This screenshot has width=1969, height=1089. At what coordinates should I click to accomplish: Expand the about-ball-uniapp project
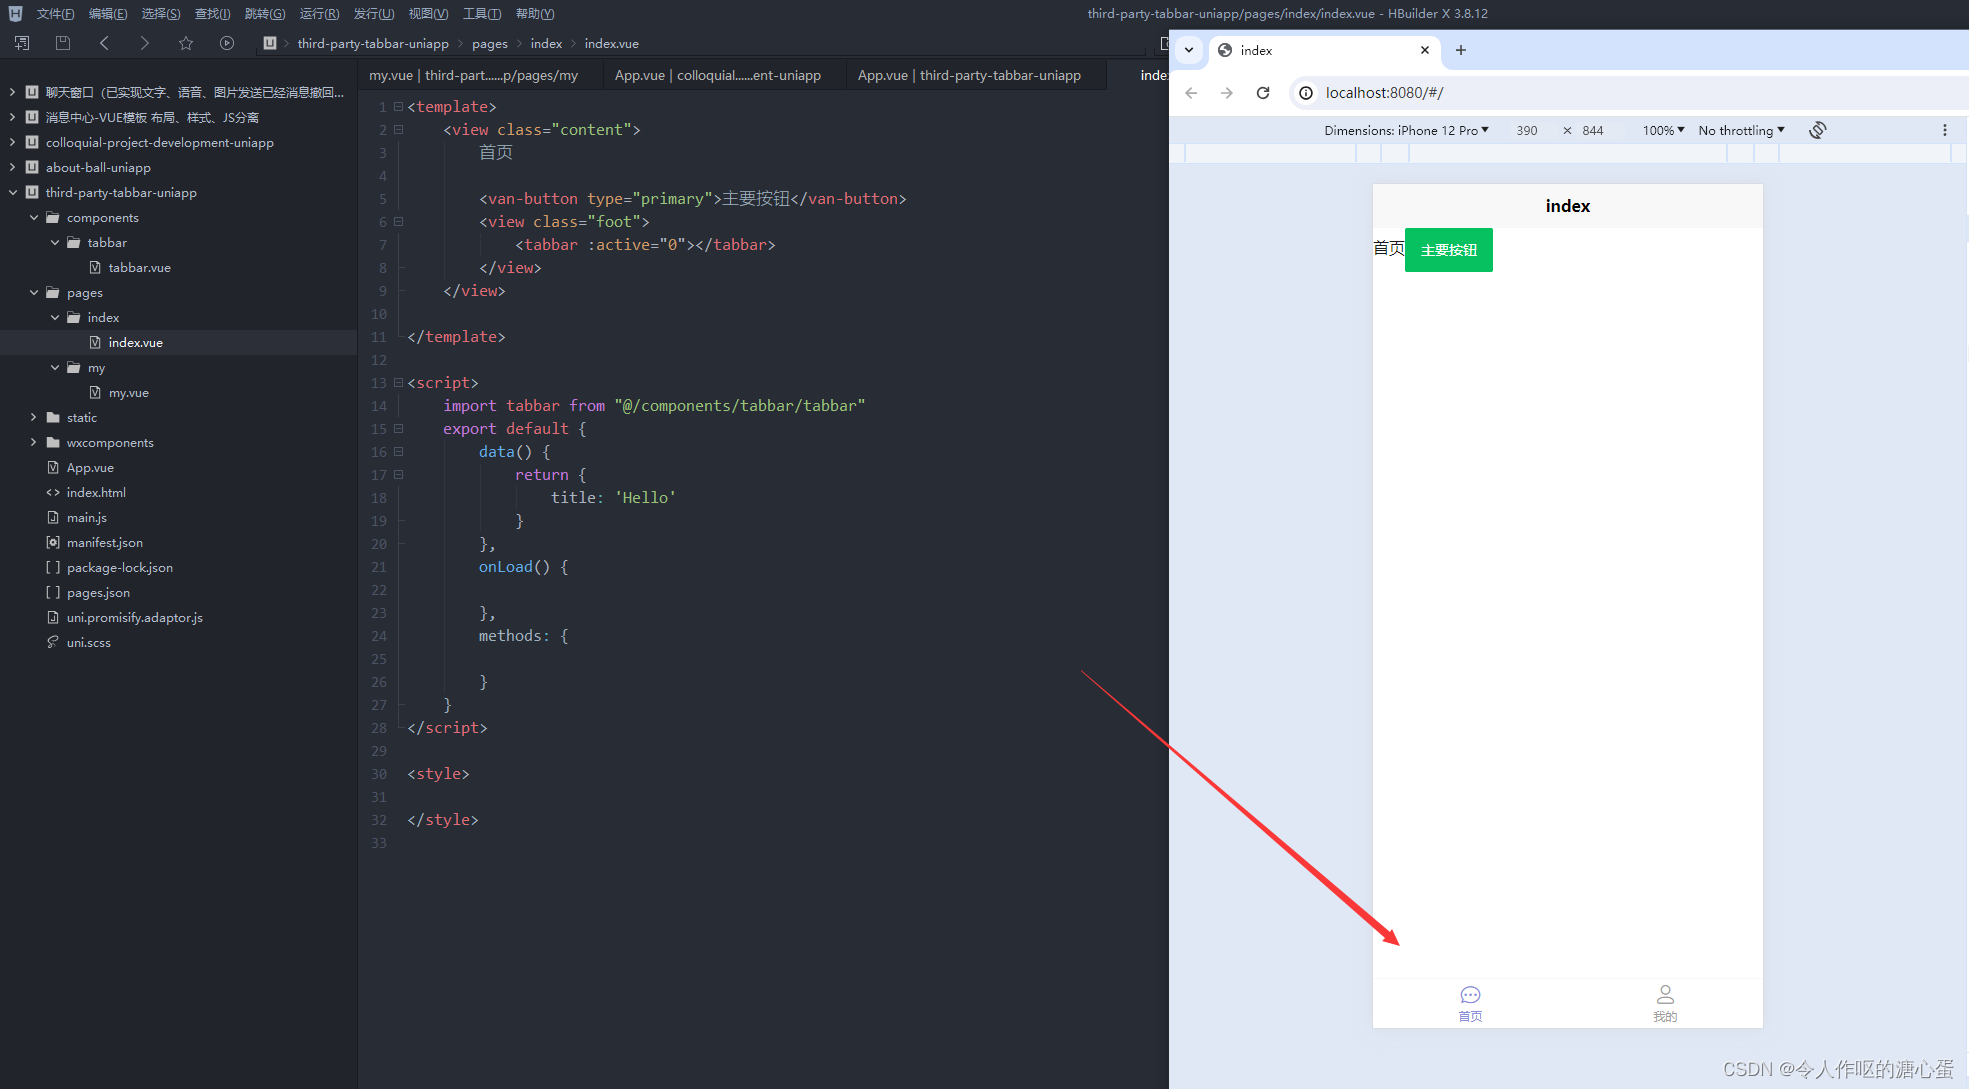13,167
